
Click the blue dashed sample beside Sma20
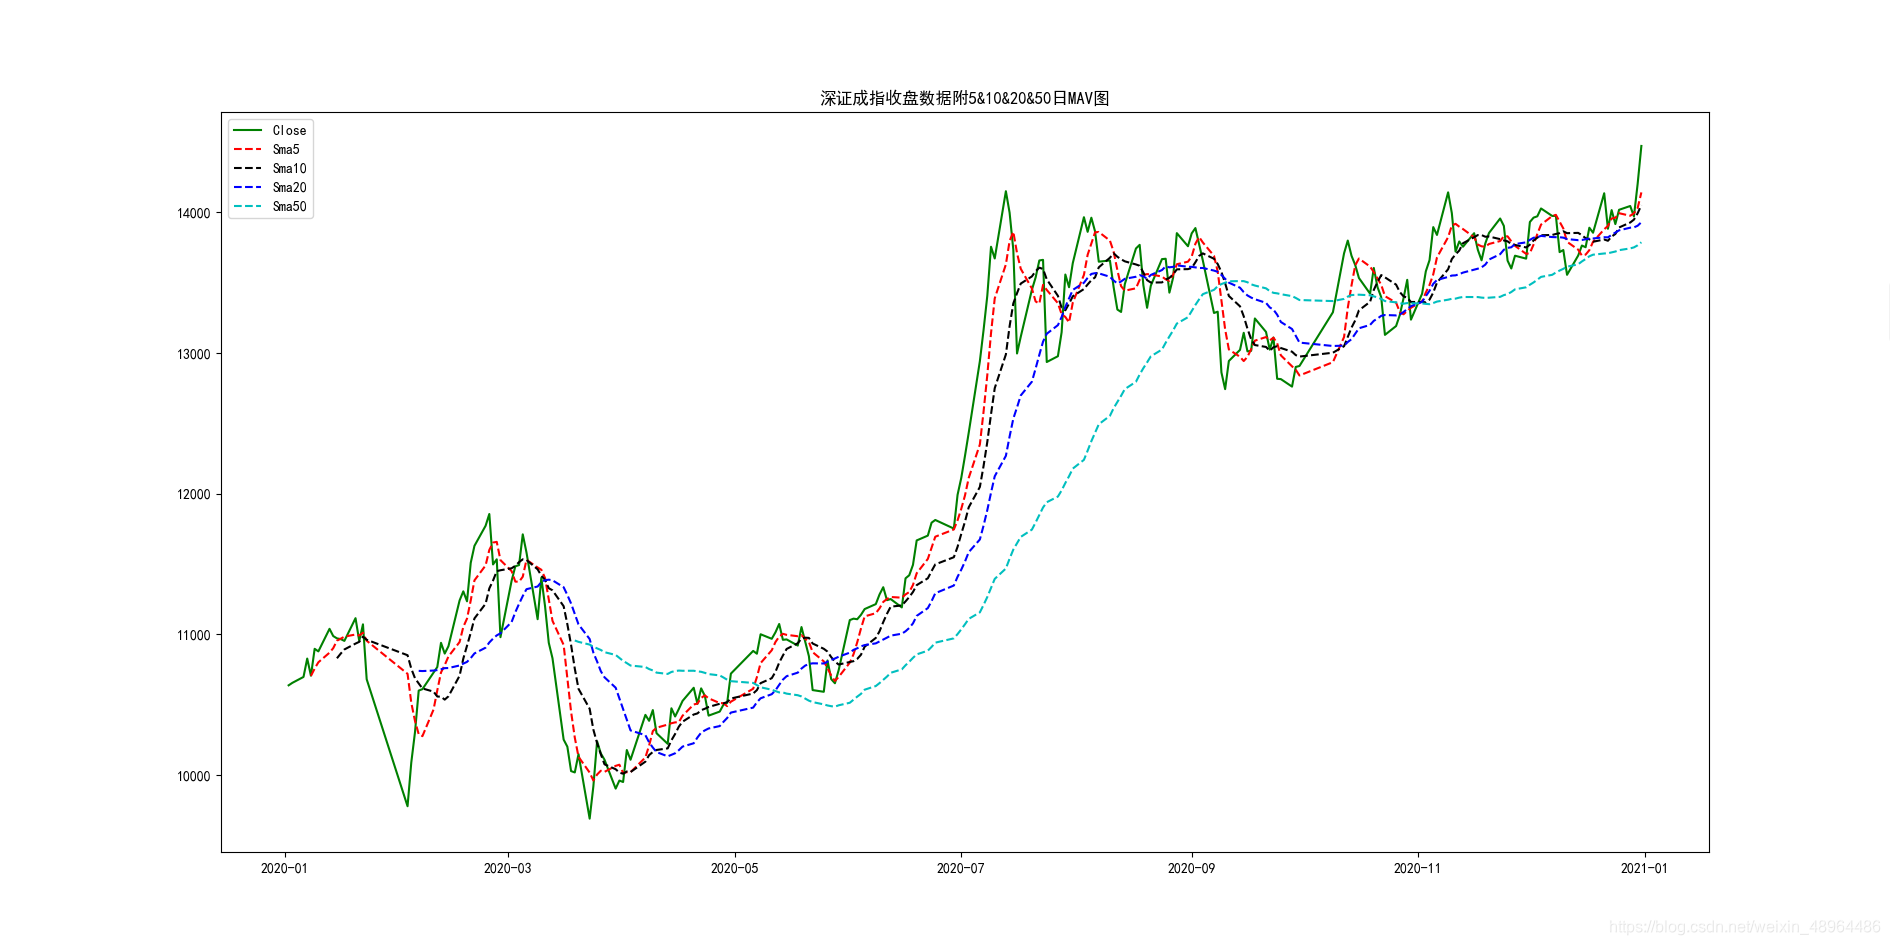click(247, 187)
